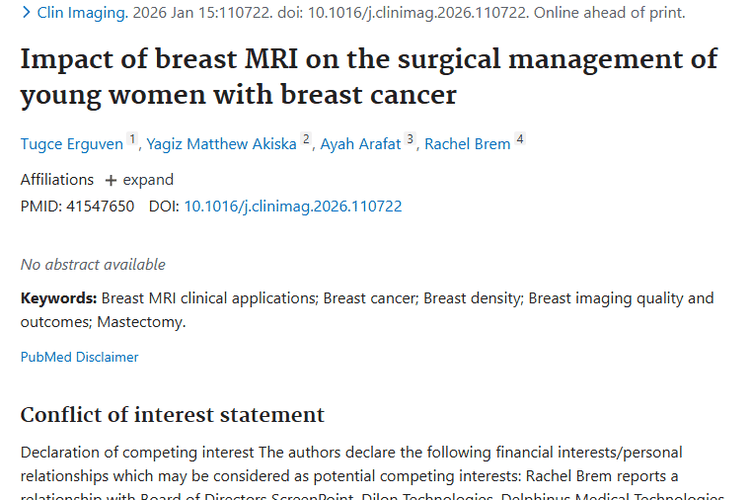Click the article title heading
The image size is (750, 500).
tap(369, 76)
